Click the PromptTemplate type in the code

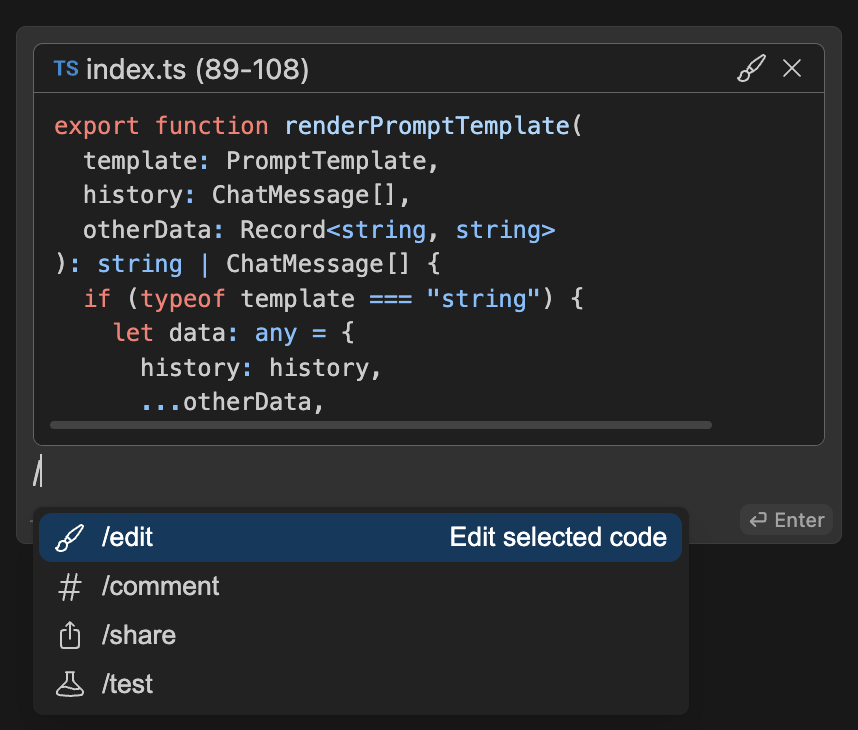[x=332, y=161]
